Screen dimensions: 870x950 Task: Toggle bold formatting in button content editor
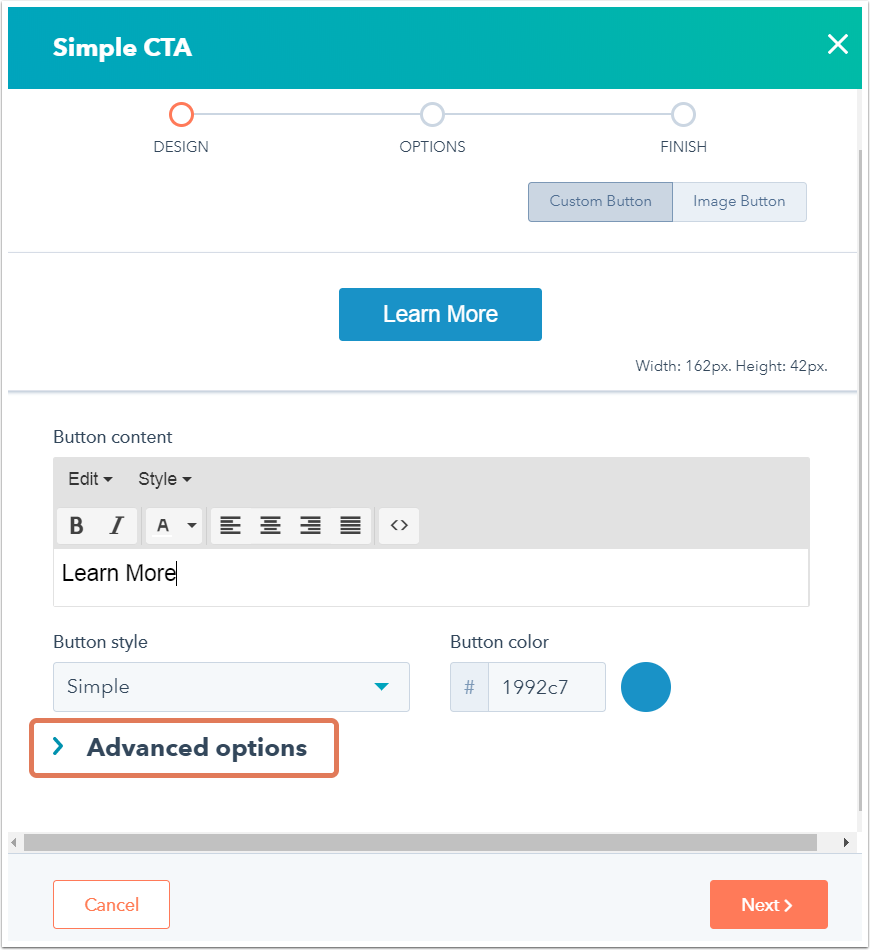click(x=76, y=526)
